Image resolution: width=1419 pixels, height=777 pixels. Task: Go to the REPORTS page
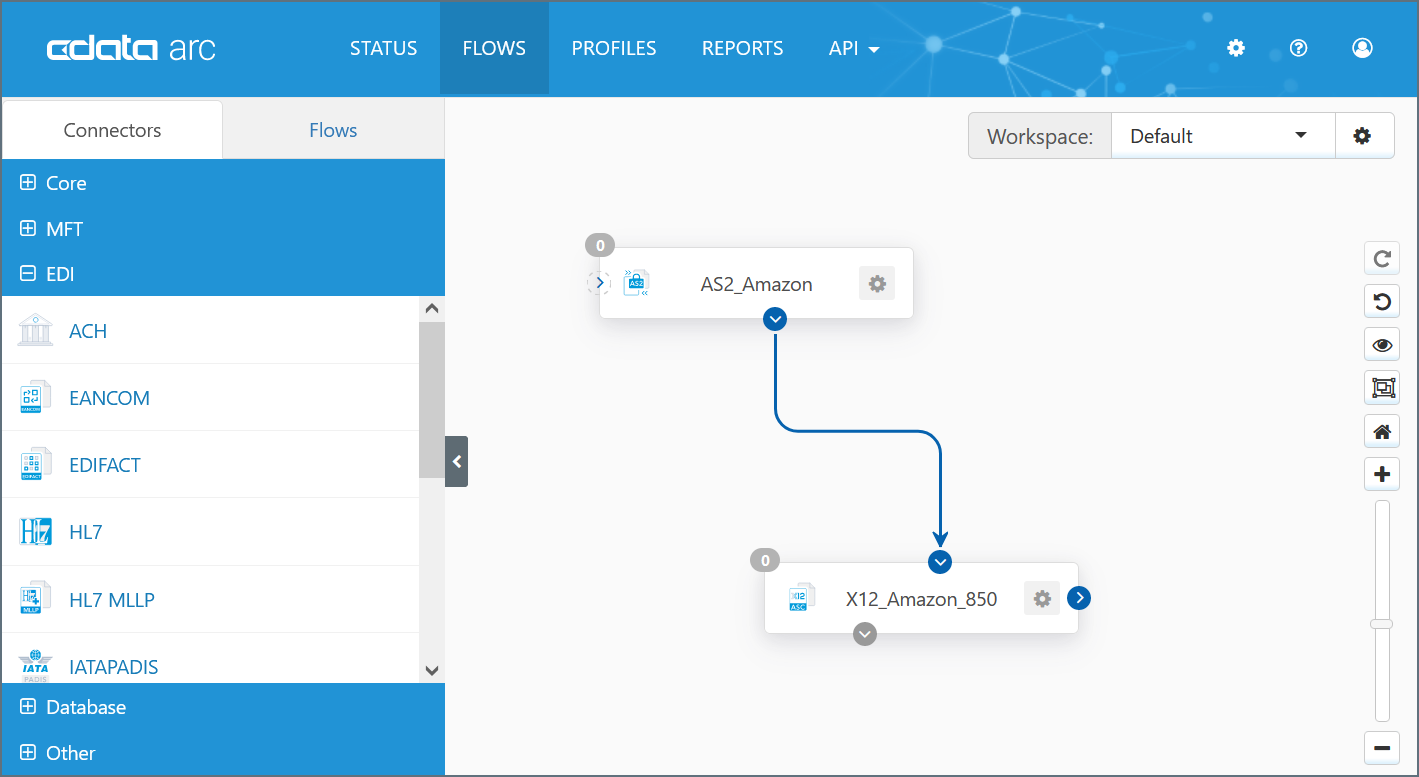click(743, 48)
